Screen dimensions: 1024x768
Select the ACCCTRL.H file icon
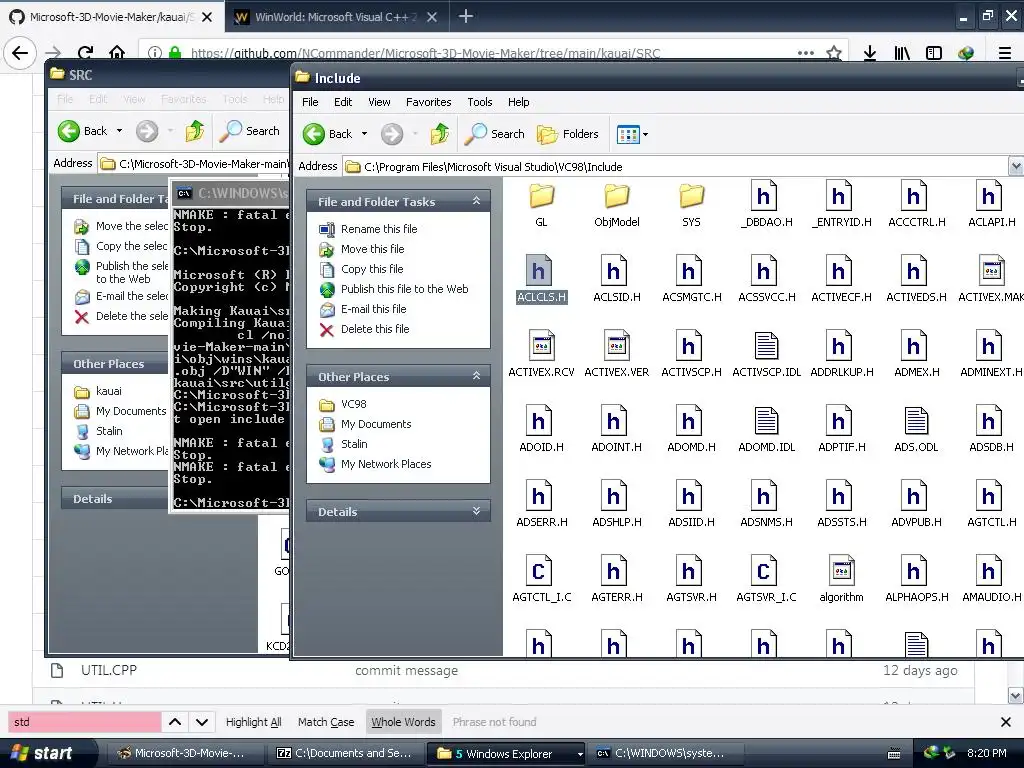(x=914, y=196)
